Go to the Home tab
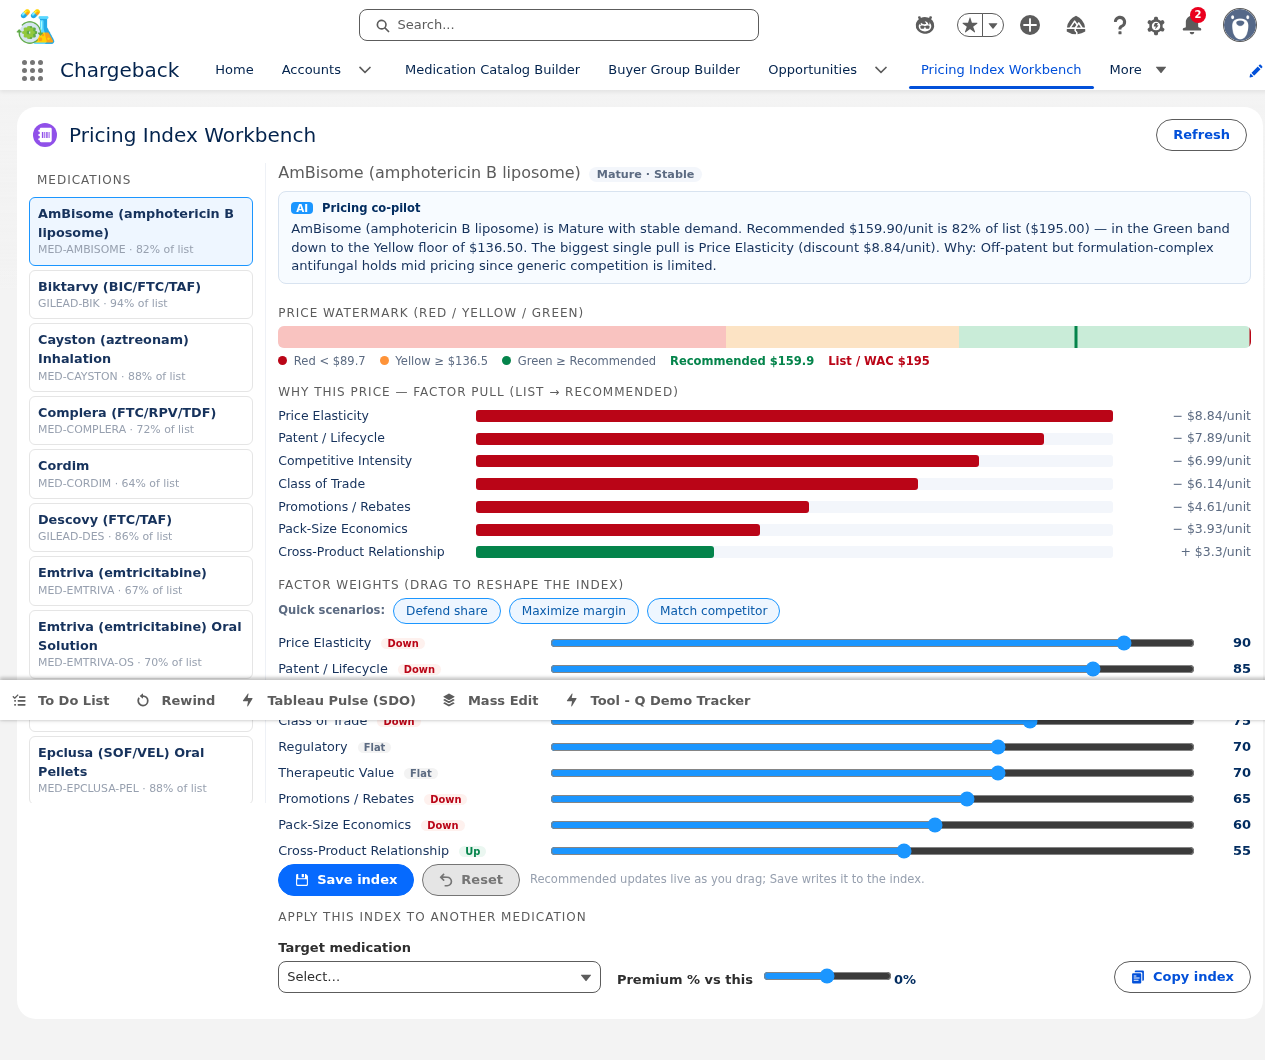Viewport: 1265px width, 1060px height. pos(234,70)
